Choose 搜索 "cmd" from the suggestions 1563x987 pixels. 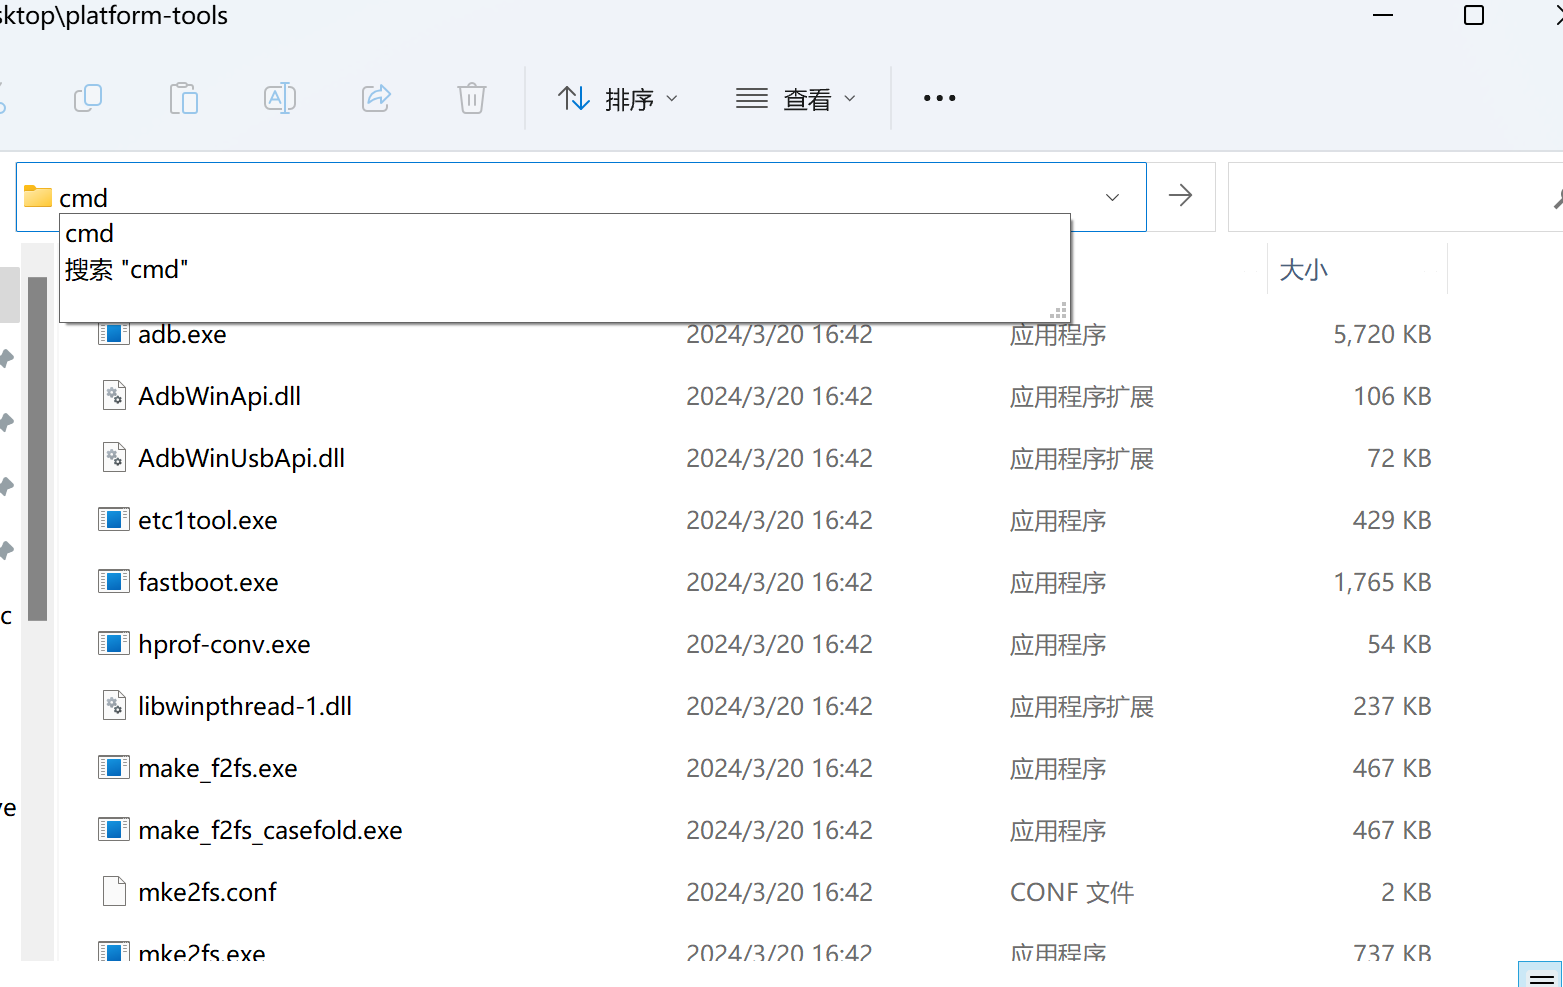(x=127, y=269)
